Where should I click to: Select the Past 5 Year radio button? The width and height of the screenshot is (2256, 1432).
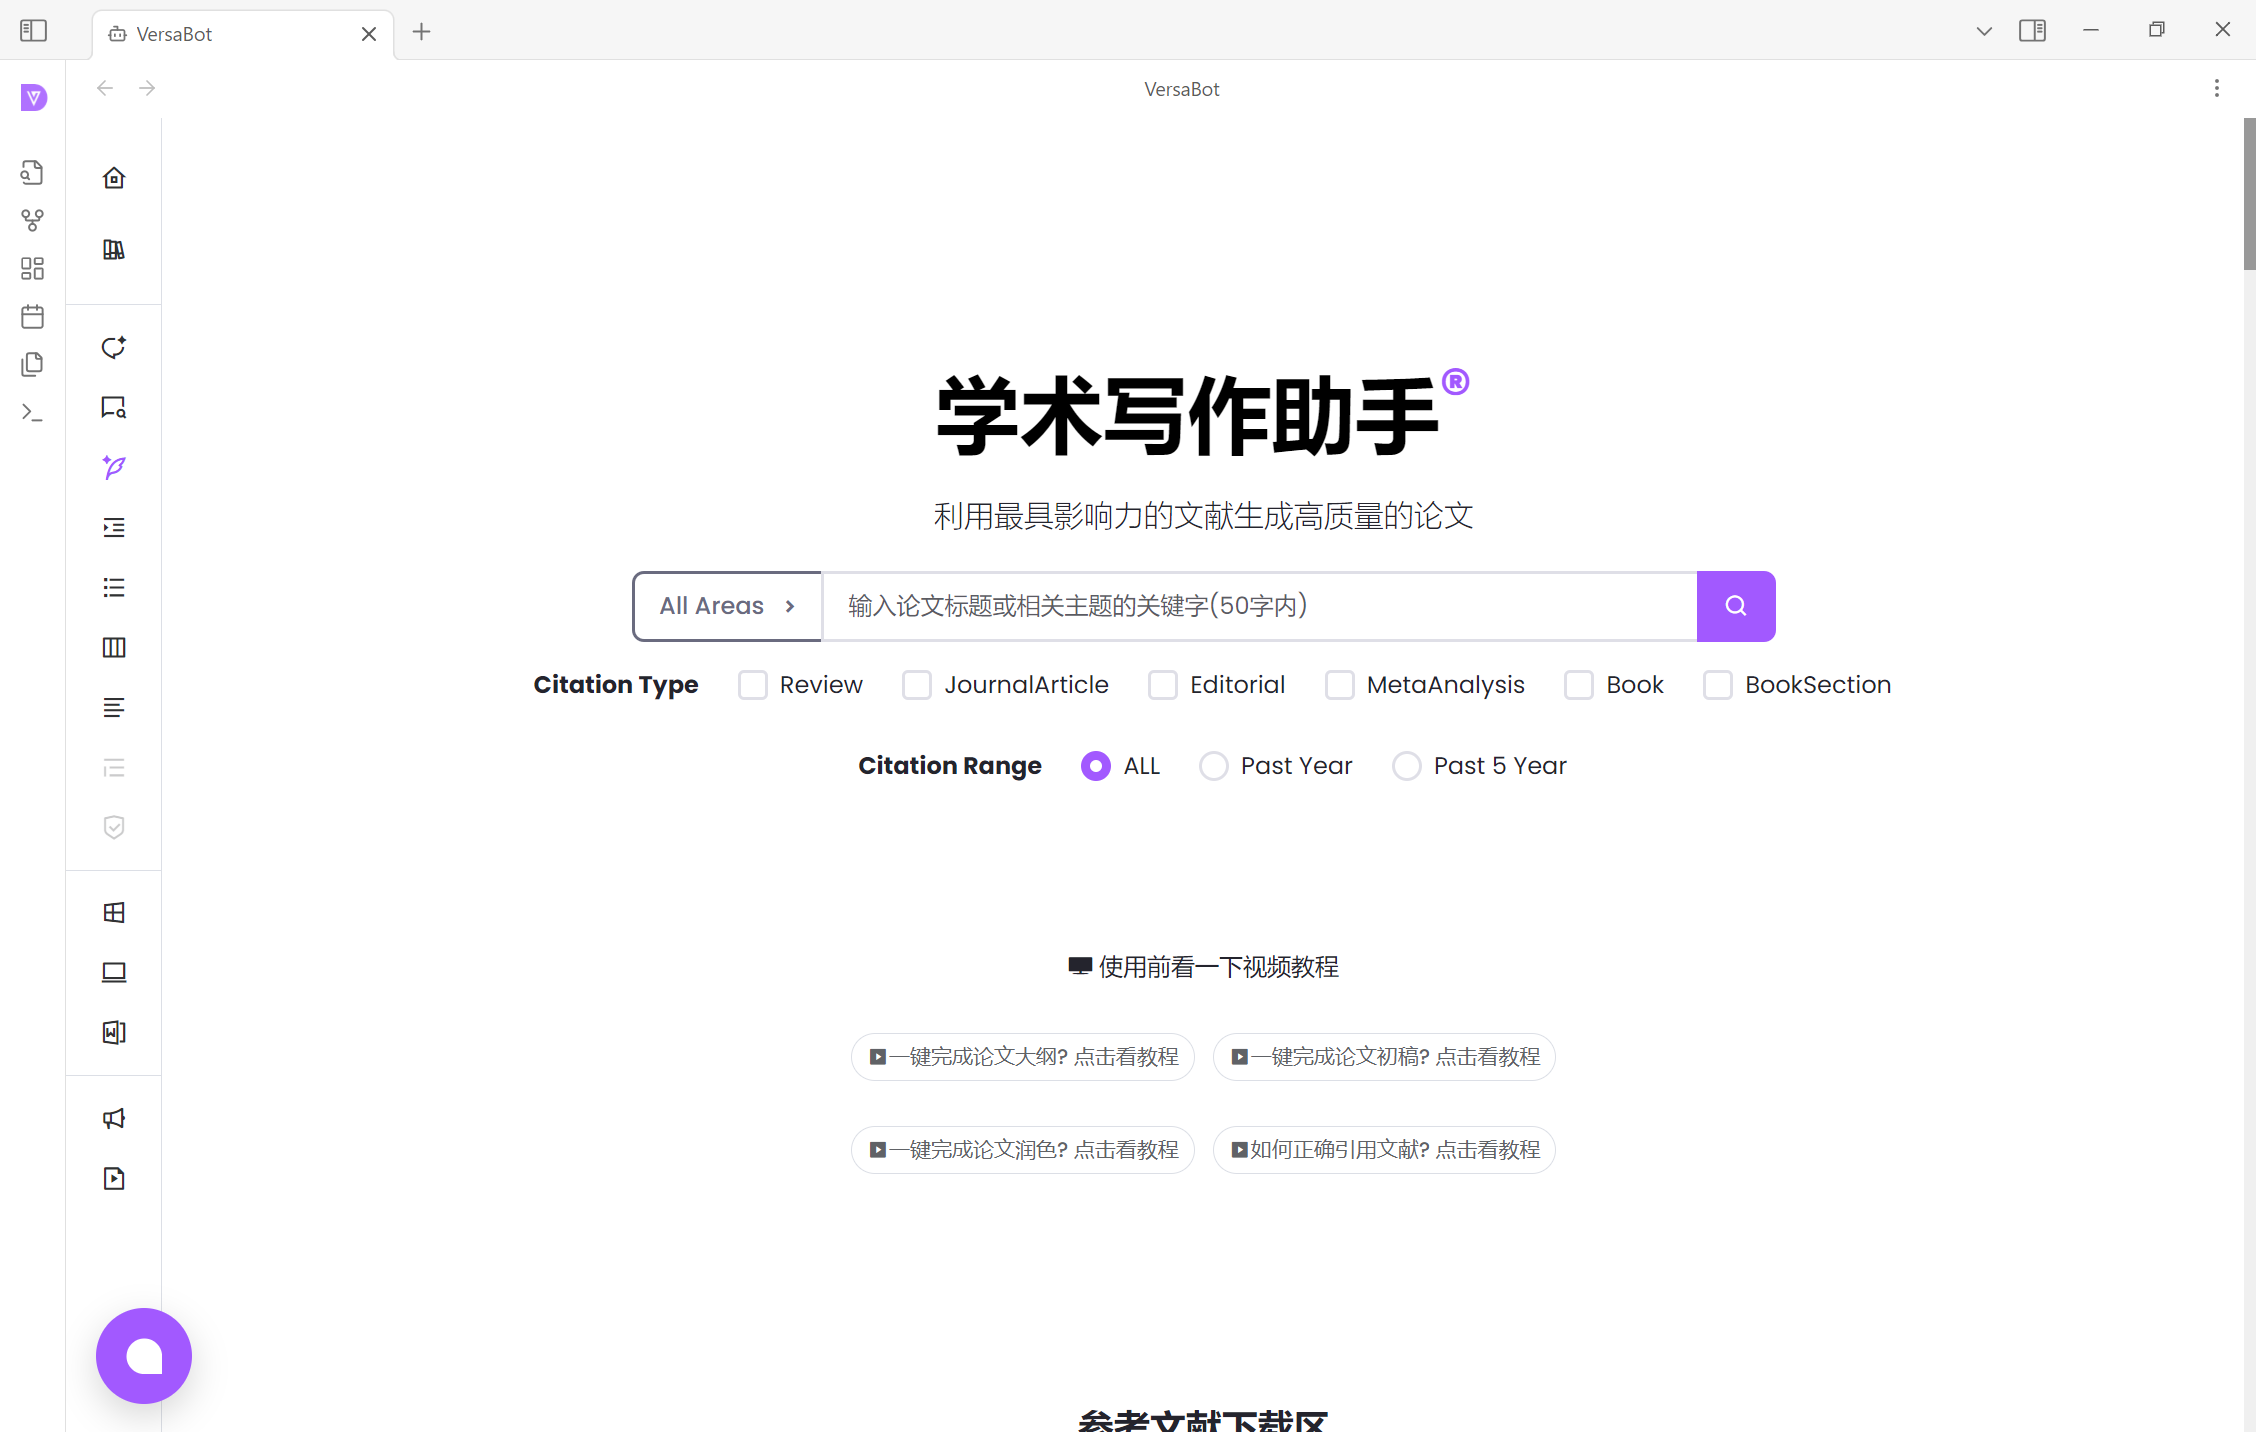tap(1407, 765)
